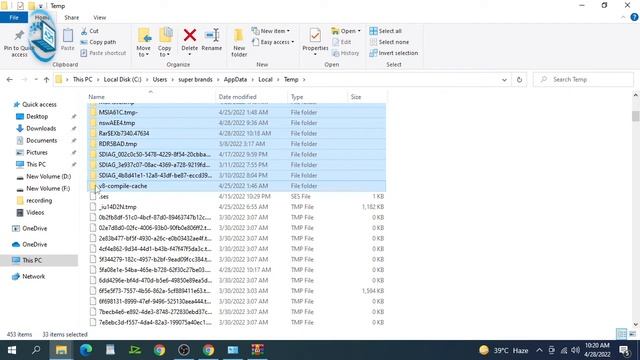
Task: Click AppData in the address path
Action: [235, 80]
